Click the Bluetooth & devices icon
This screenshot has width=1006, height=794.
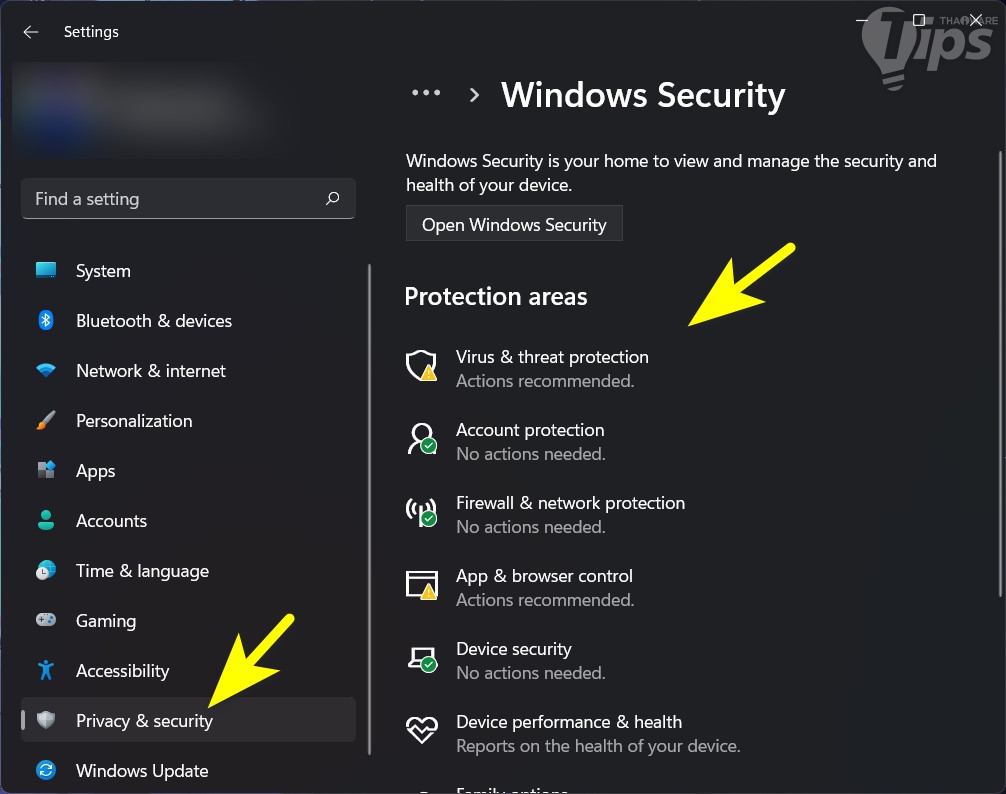tap(46, 321)
